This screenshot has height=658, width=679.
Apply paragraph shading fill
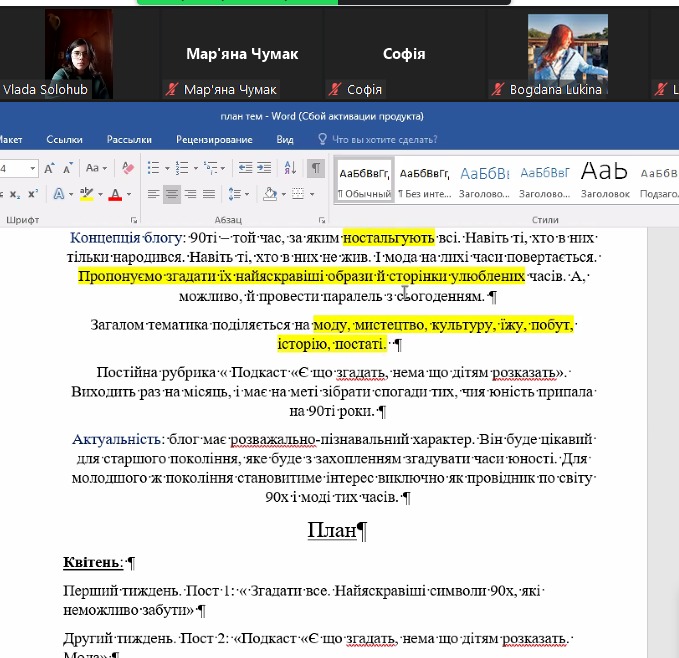[x=270, y=194]
